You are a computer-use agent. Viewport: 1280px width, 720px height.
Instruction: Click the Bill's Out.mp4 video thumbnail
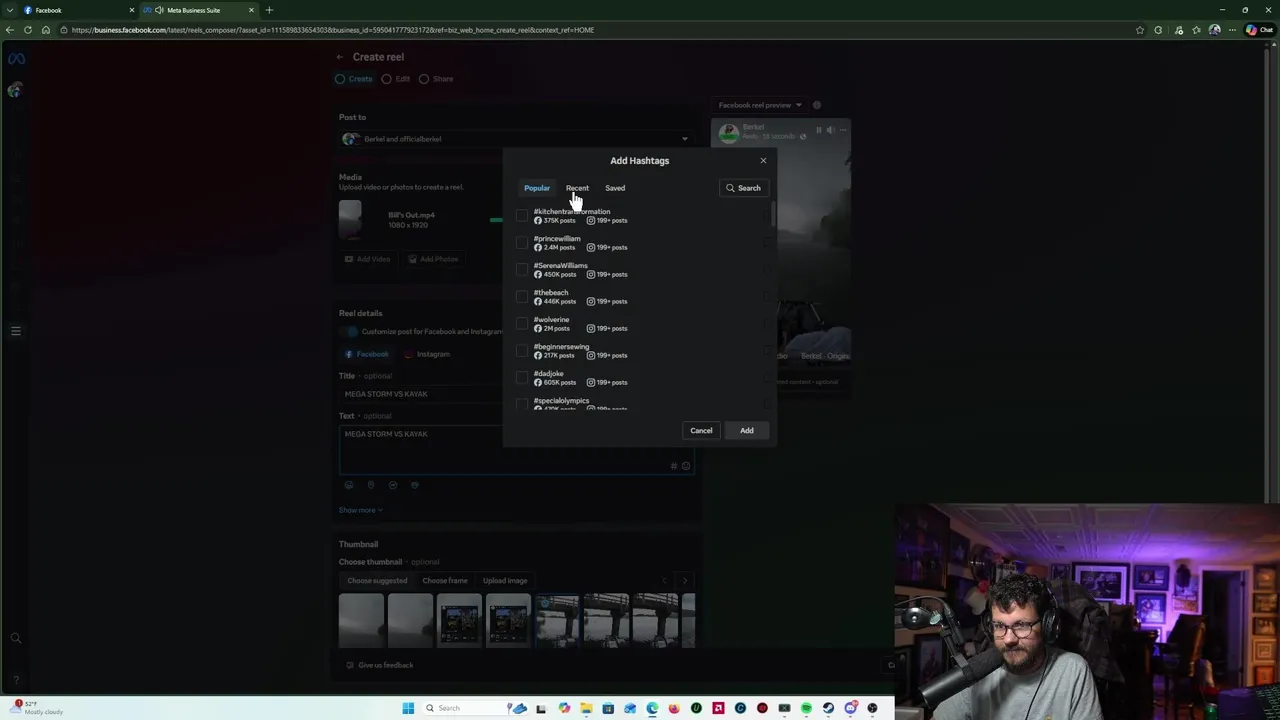pos(350,219)
